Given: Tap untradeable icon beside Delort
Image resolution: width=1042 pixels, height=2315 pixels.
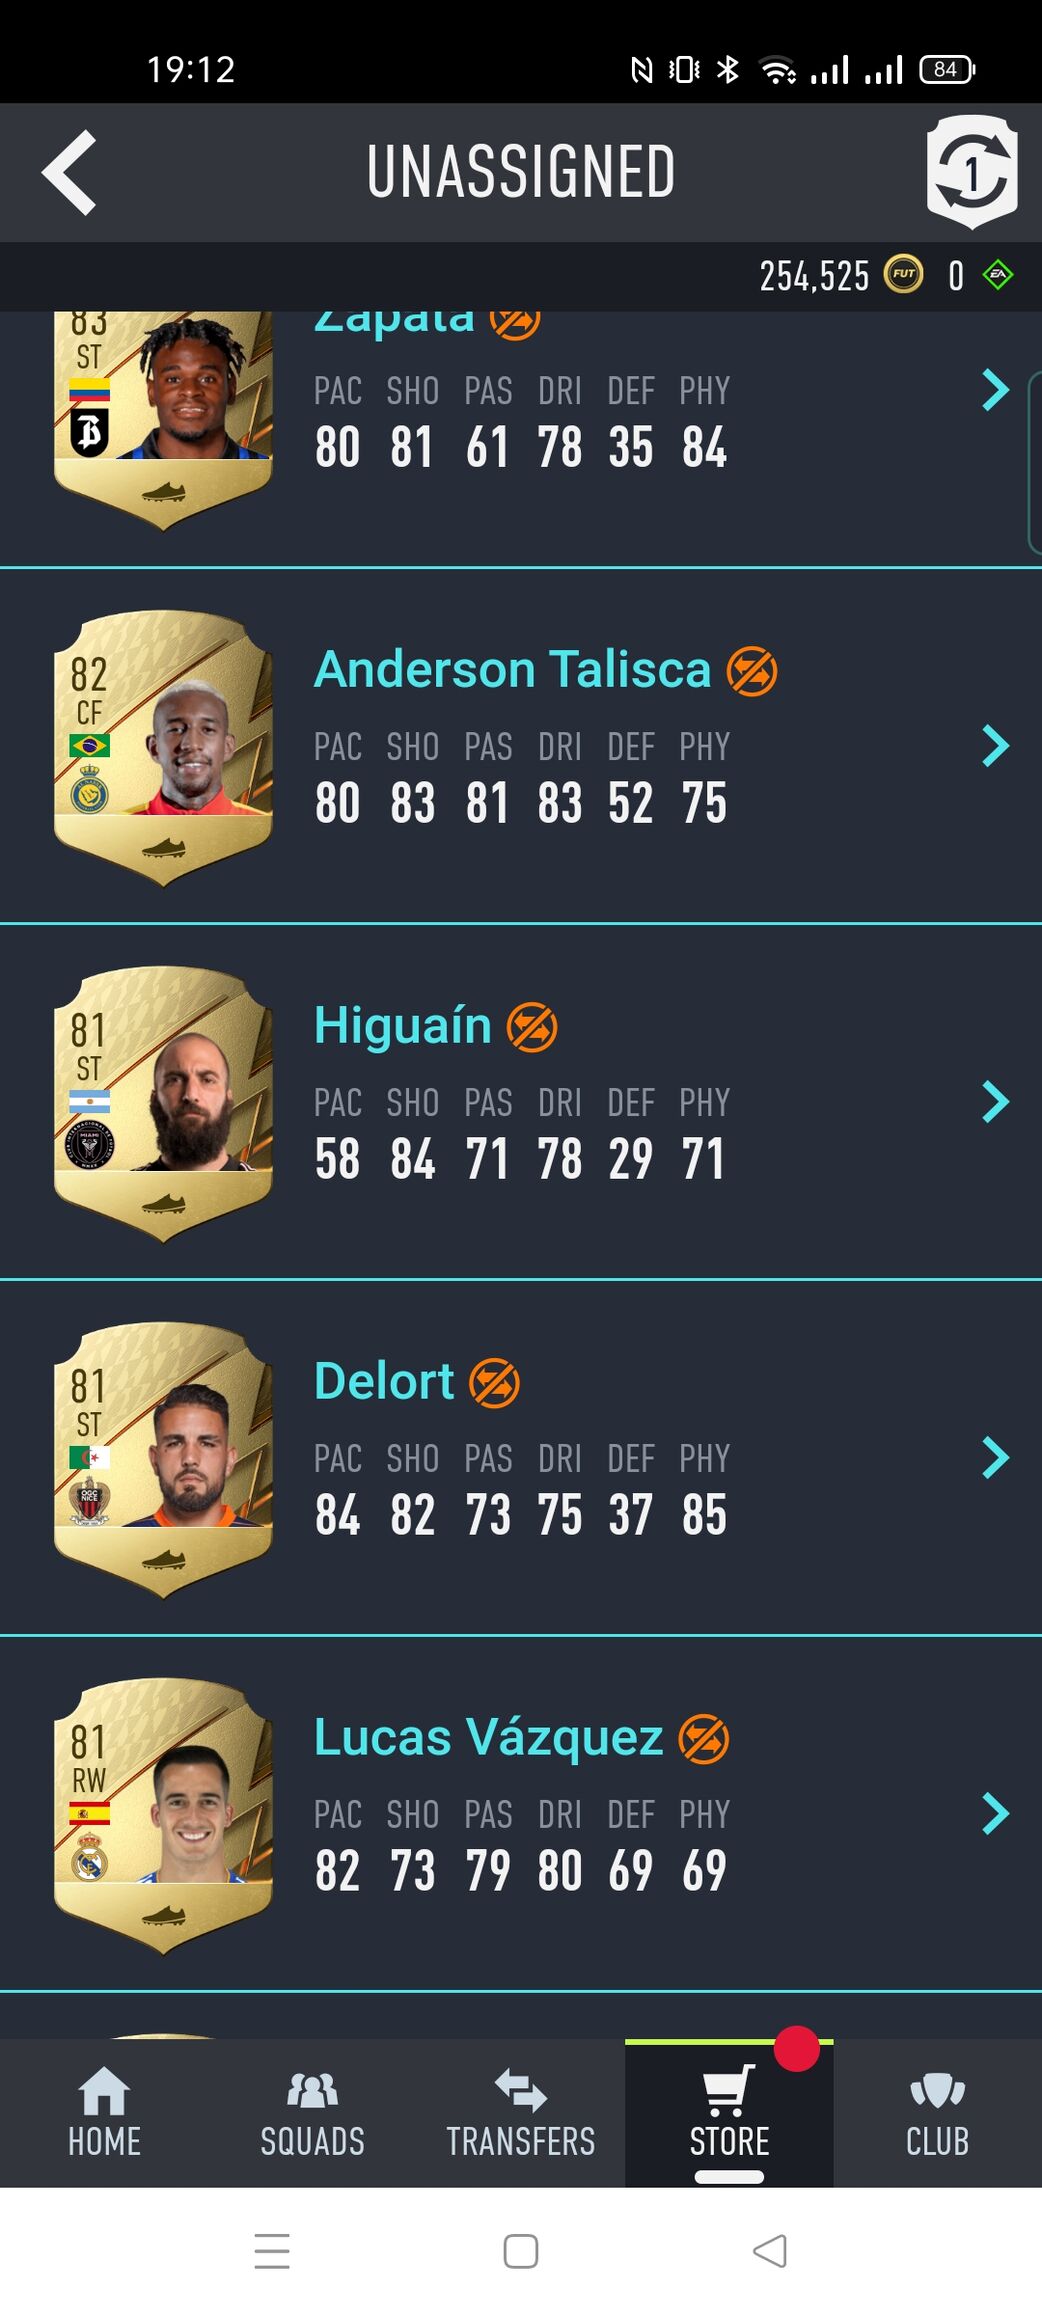Looking at the screenshot, I should pyautogui.click(x=494, y=1383).
